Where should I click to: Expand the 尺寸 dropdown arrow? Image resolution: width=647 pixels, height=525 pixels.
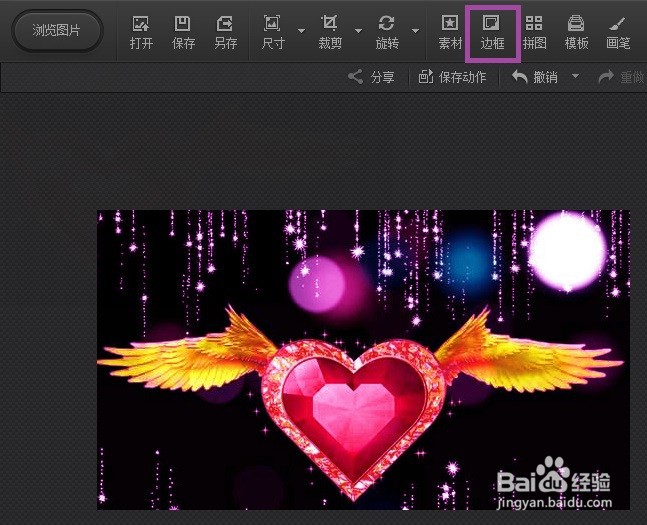(302, 31)
